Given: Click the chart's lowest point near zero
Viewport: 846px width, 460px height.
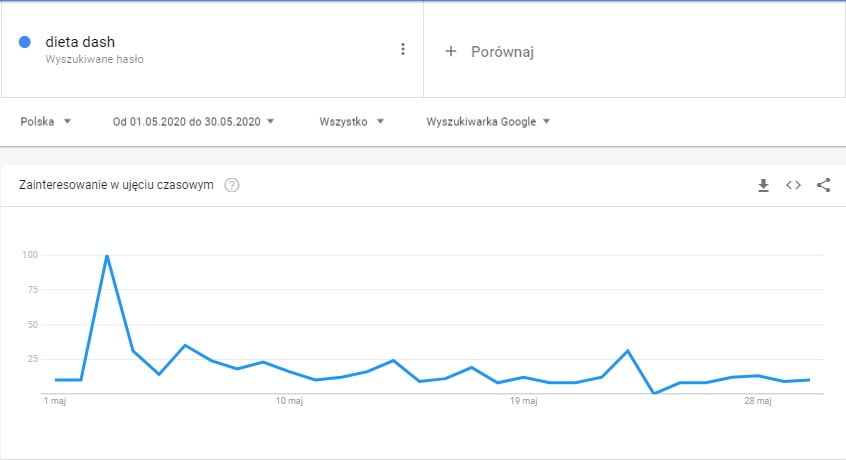Looking at the screenshot, I should click(x=654, y=393).
